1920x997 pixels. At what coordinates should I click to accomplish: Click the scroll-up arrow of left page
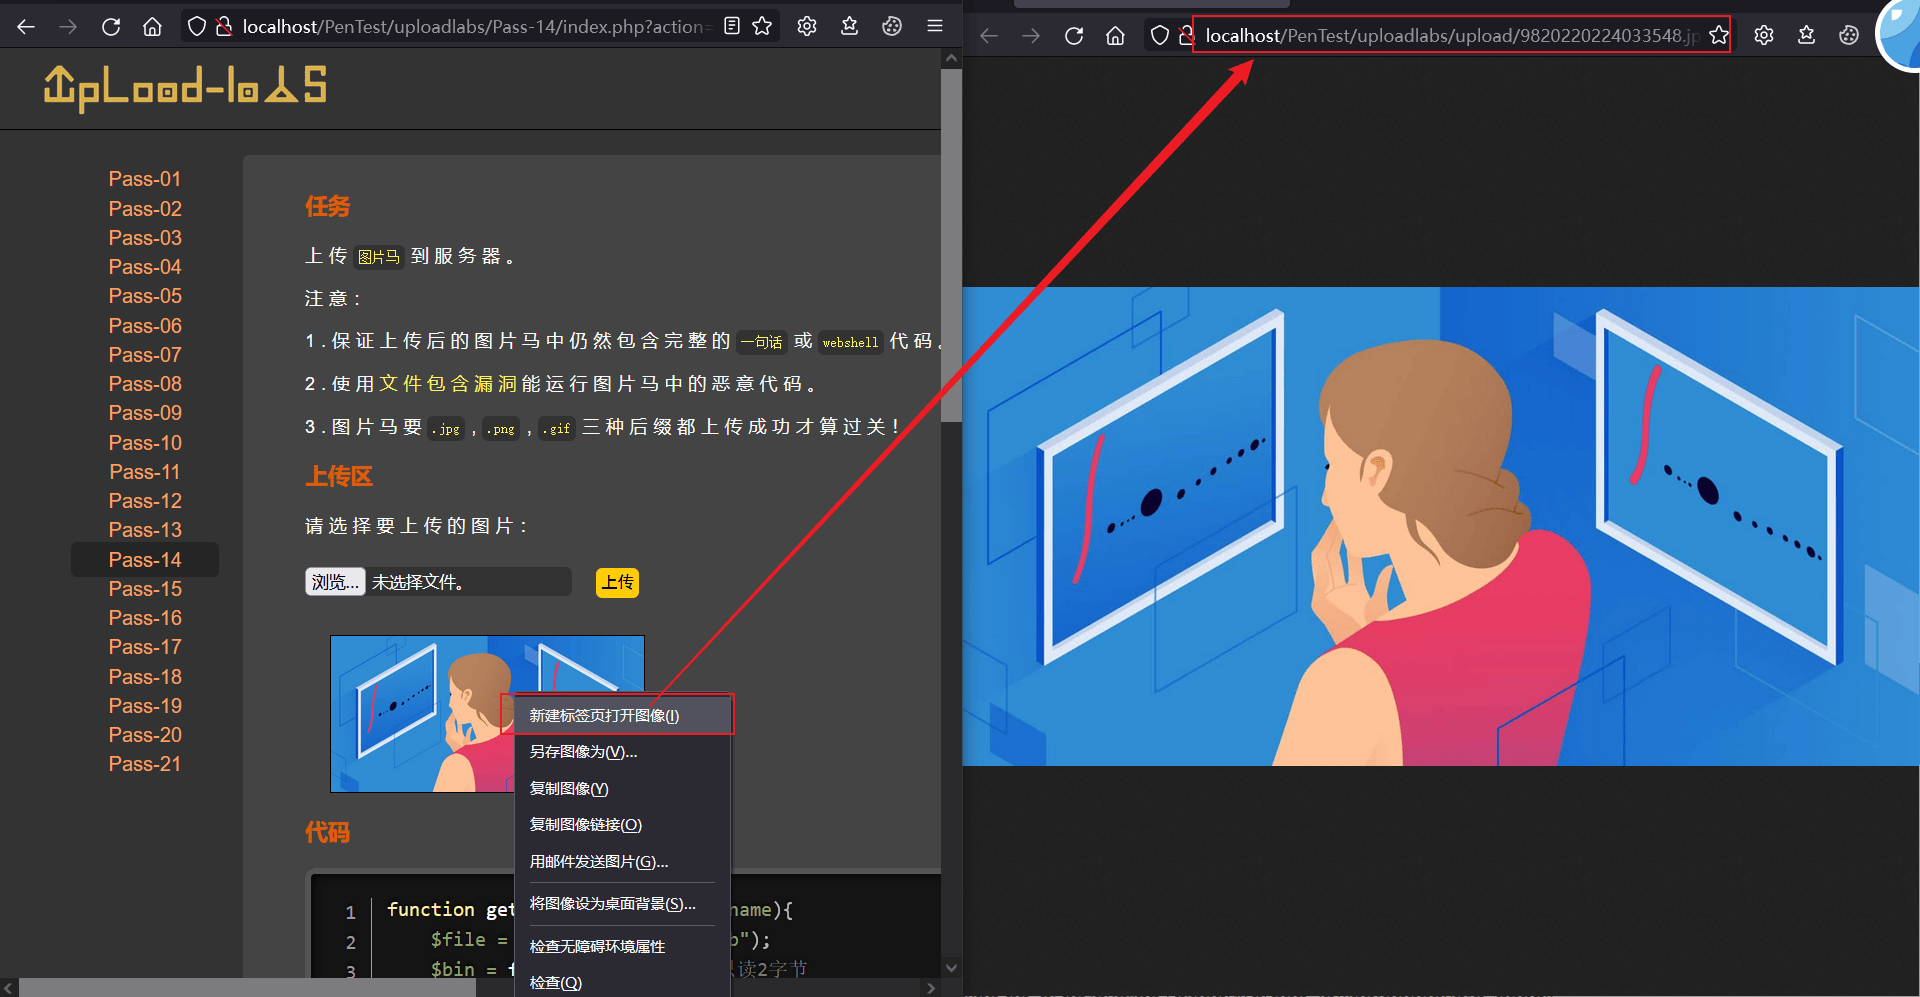pos(951,58)
